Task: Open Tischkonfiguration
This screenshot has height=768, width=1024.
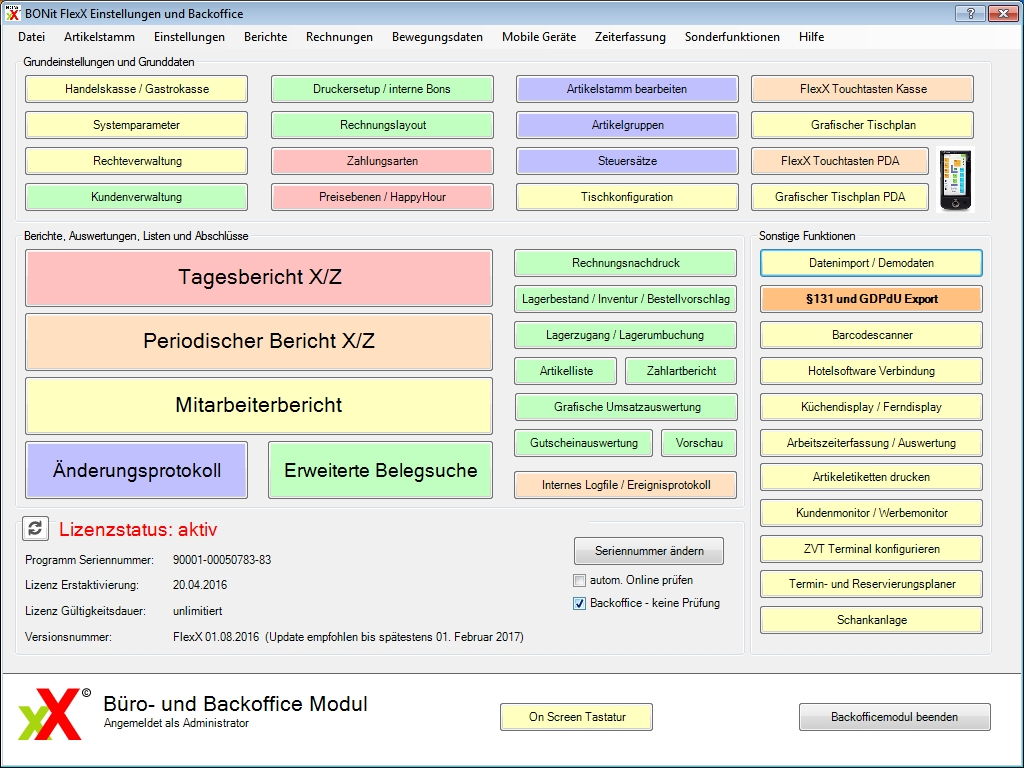Action: tap(627, 197)
